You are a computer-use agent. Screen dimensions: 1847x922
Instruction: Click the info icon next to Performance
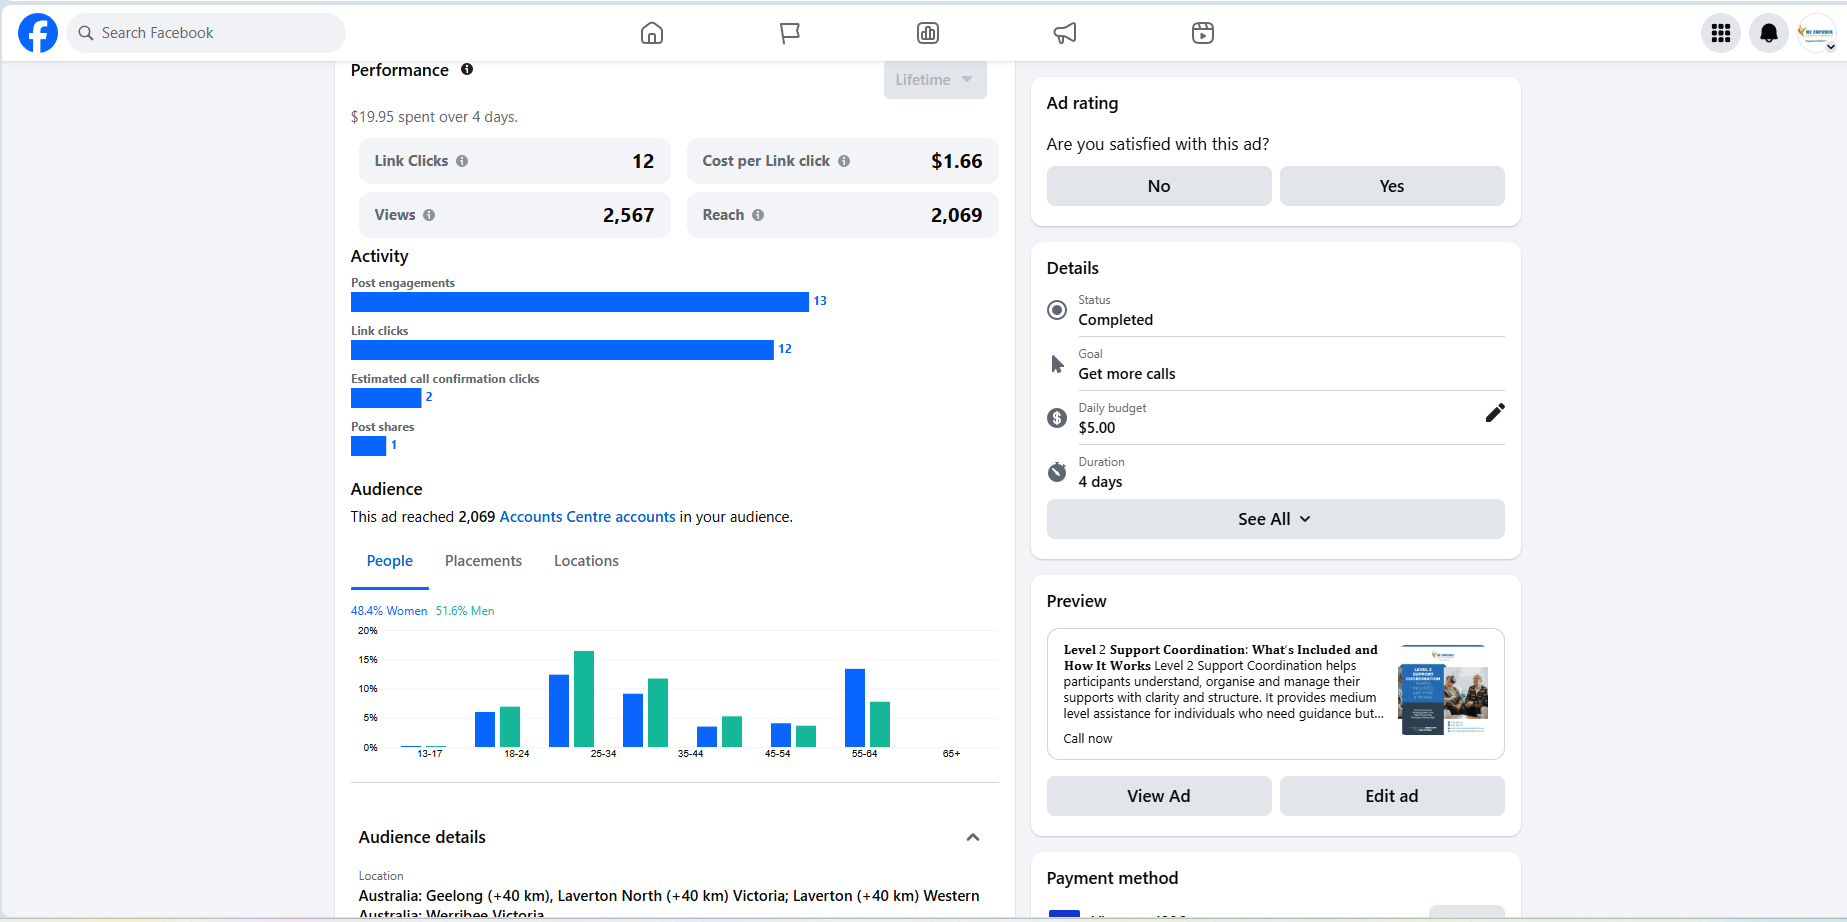[x=467, y=69]
